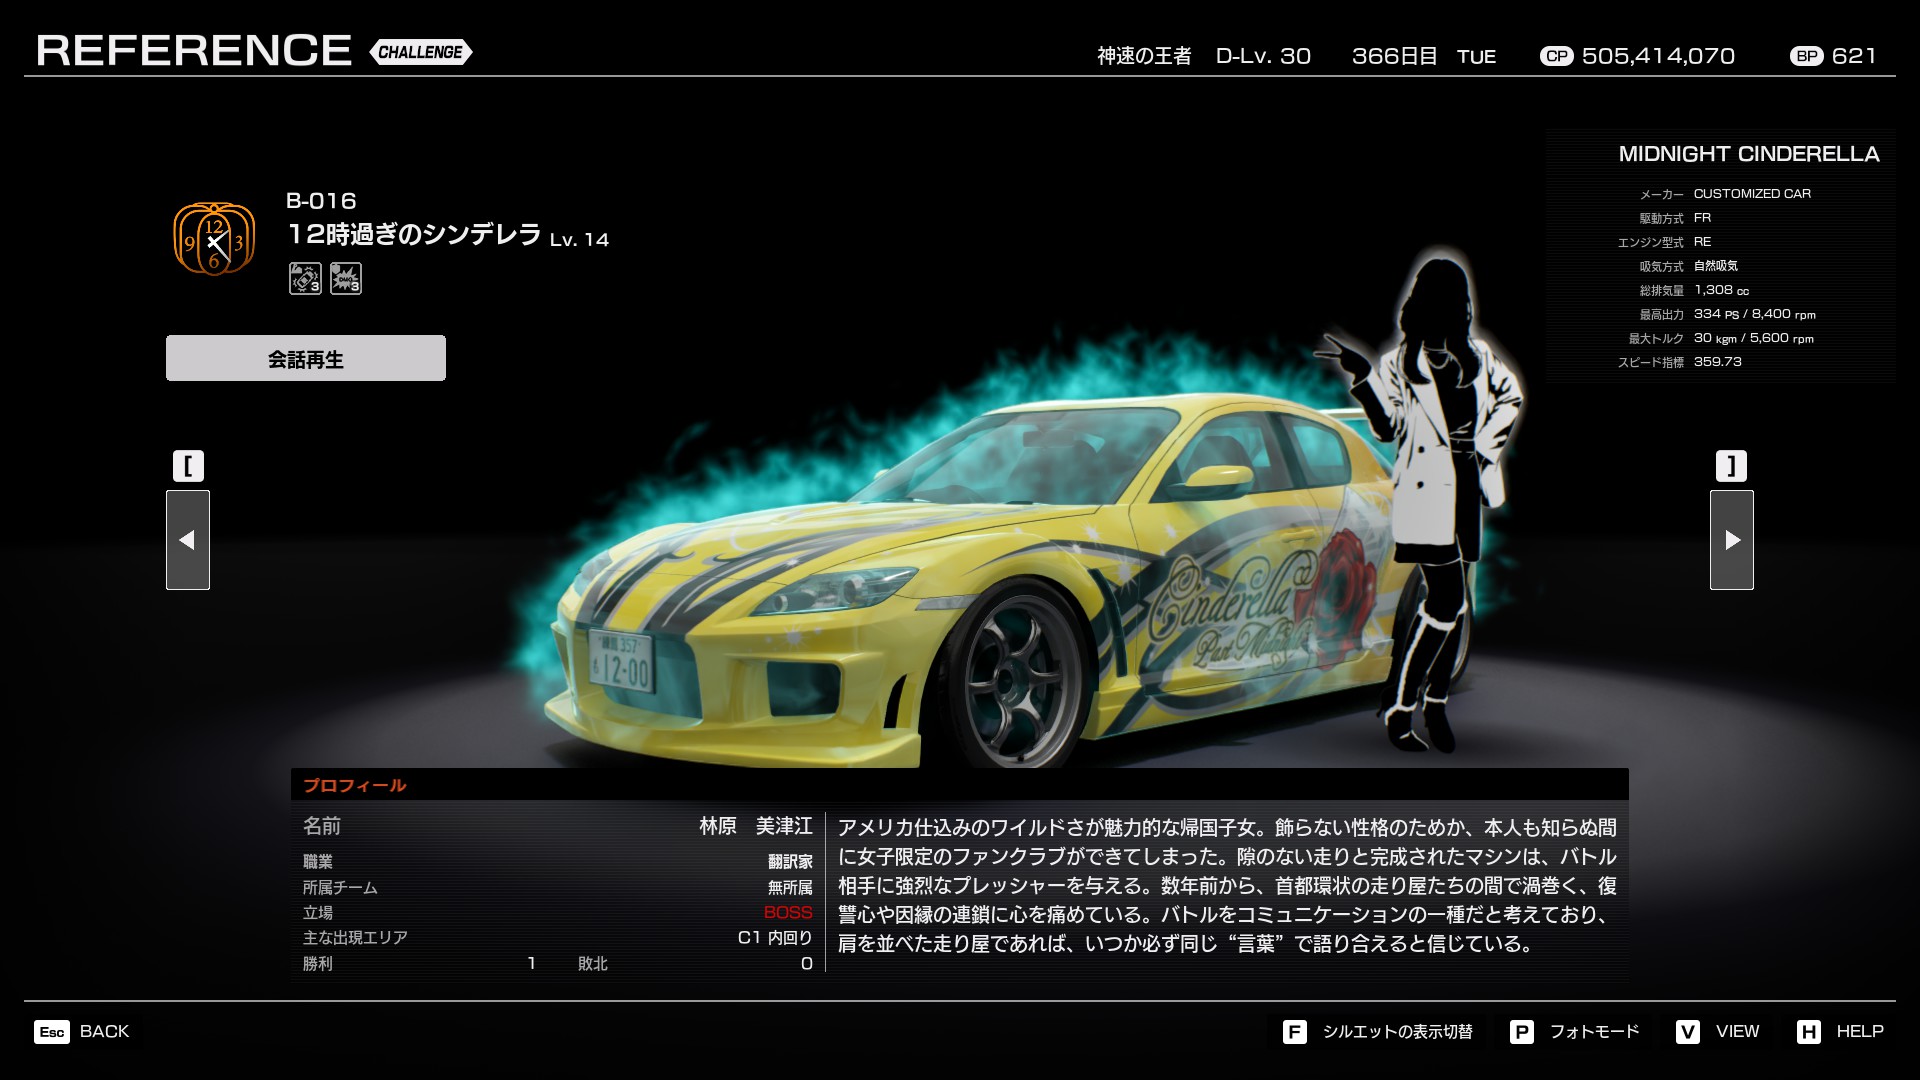
Task: Click the H key help icon
Action: coord(1808,1032)
